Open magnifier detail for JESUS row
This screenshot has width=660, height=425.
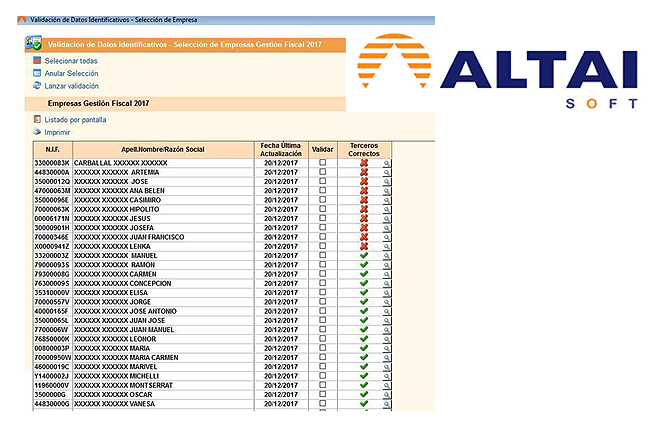tap(386, 219)
